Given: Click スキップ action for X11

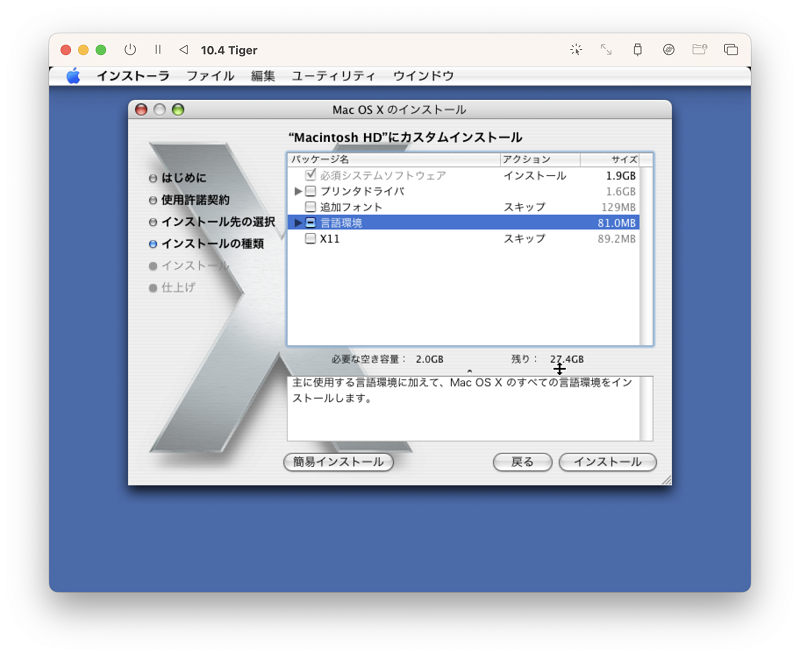Looking at the screenshot, I should (x=524, y=239).
